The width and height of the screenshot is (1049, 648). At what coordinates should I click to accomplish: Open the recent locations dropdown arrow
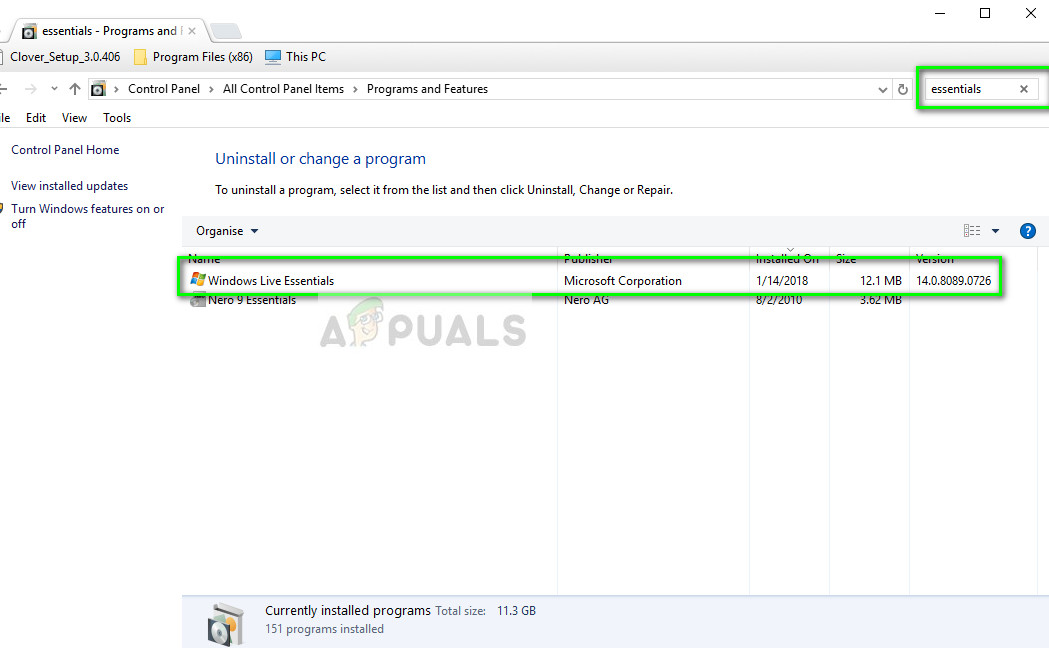click(54, 89)
